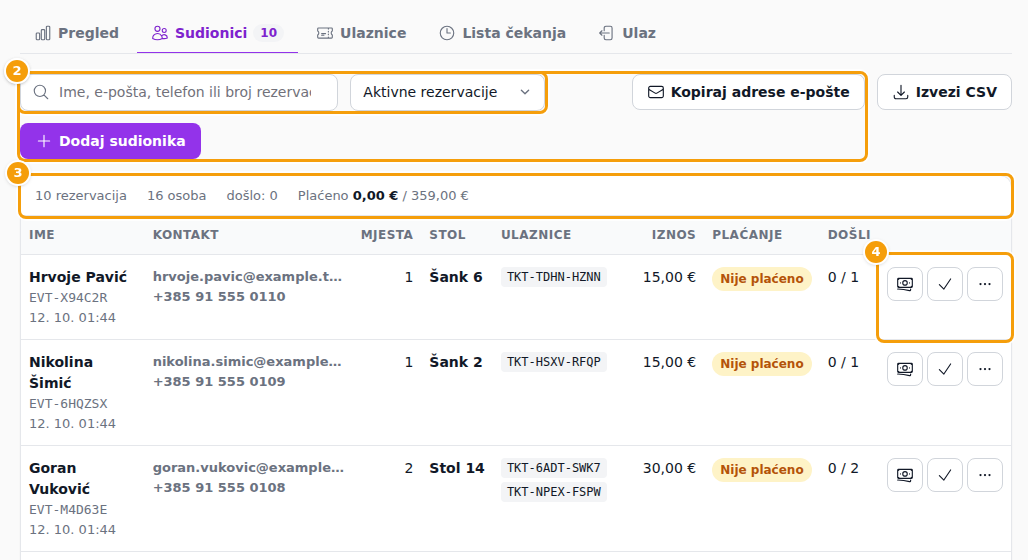The width and height of the screenshot is (1028, 560).
Task: Click table label Šank 6
Action: point(456,277)
